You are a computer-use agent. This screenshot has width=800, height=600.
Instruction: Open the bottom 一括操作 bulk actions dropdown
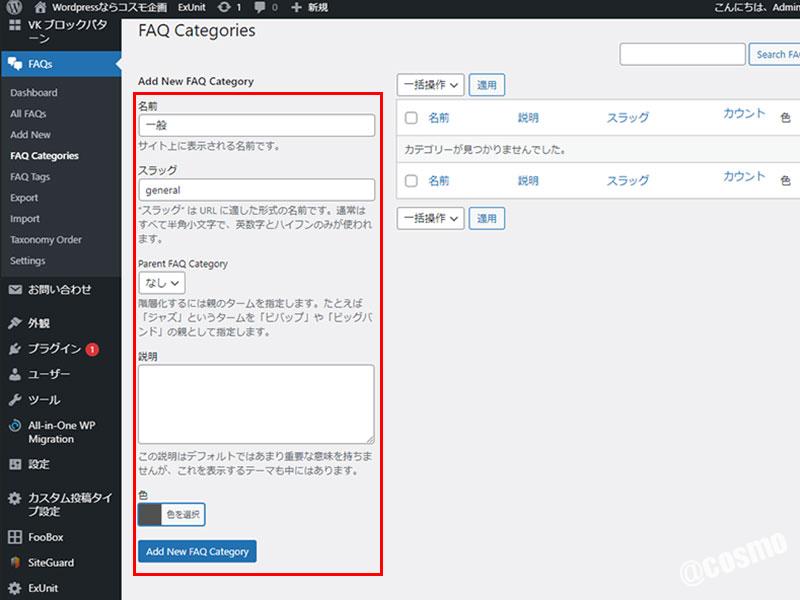pyautogui.click(x=431, y=218)
